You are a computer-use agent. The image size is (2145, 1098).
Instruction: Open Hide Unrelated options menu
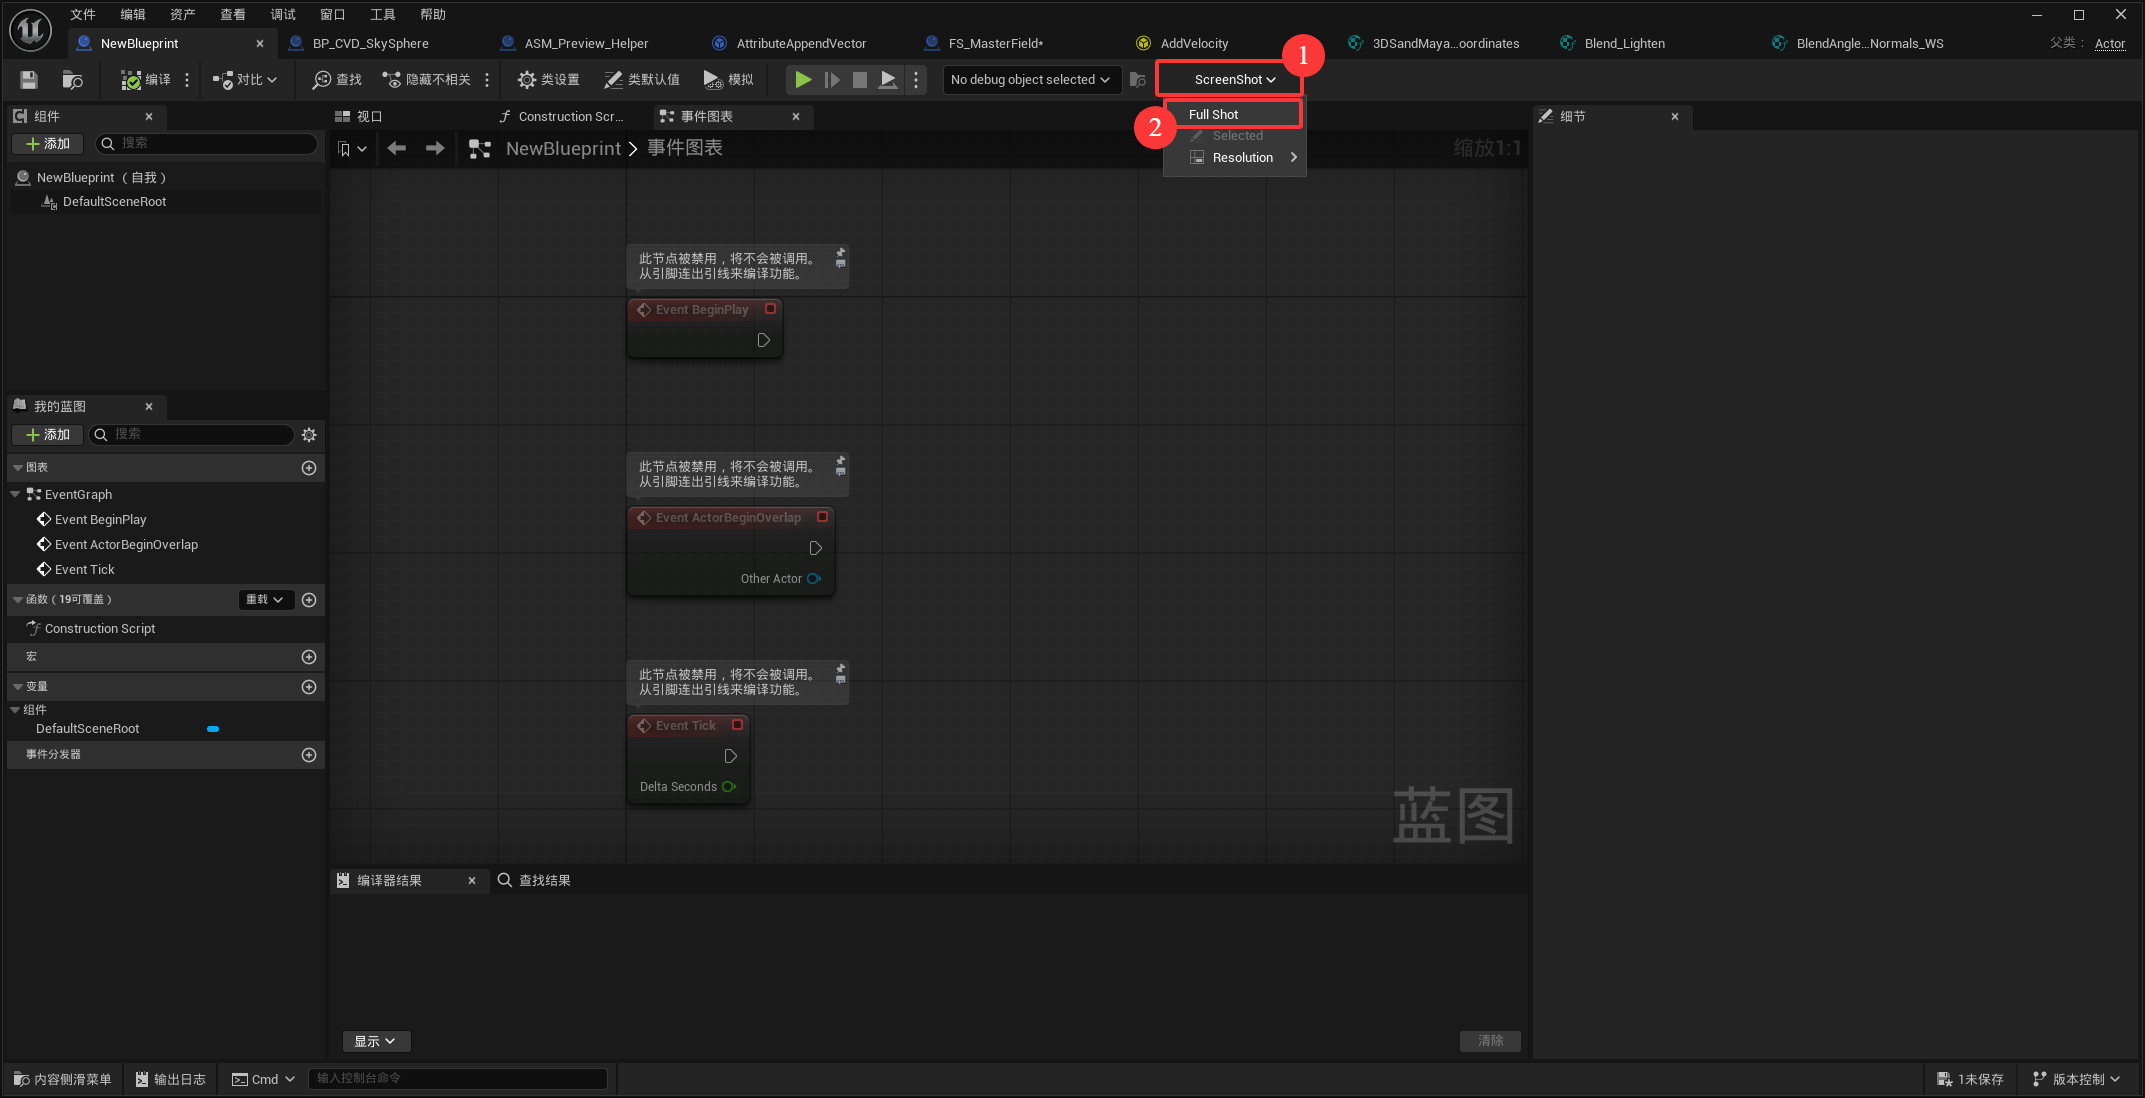pyautogui.click(x=487, y=80)
